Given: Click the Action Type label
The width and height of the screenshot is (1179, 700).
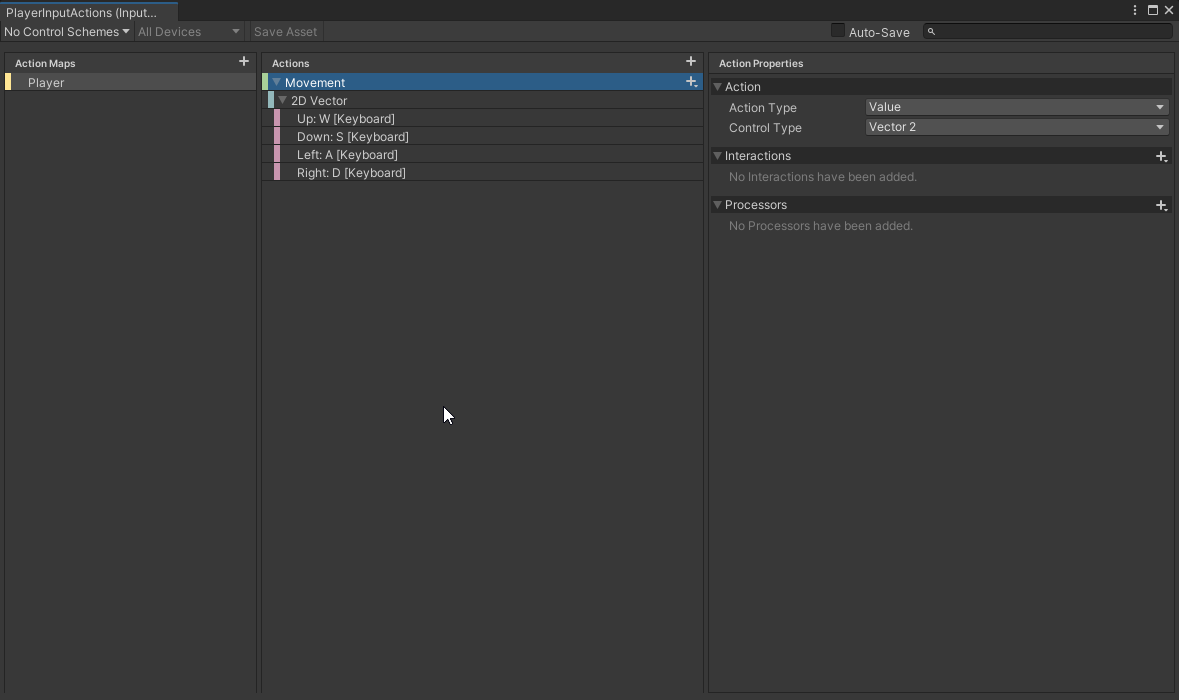Looking at the screenshot, I should (762, 108).
